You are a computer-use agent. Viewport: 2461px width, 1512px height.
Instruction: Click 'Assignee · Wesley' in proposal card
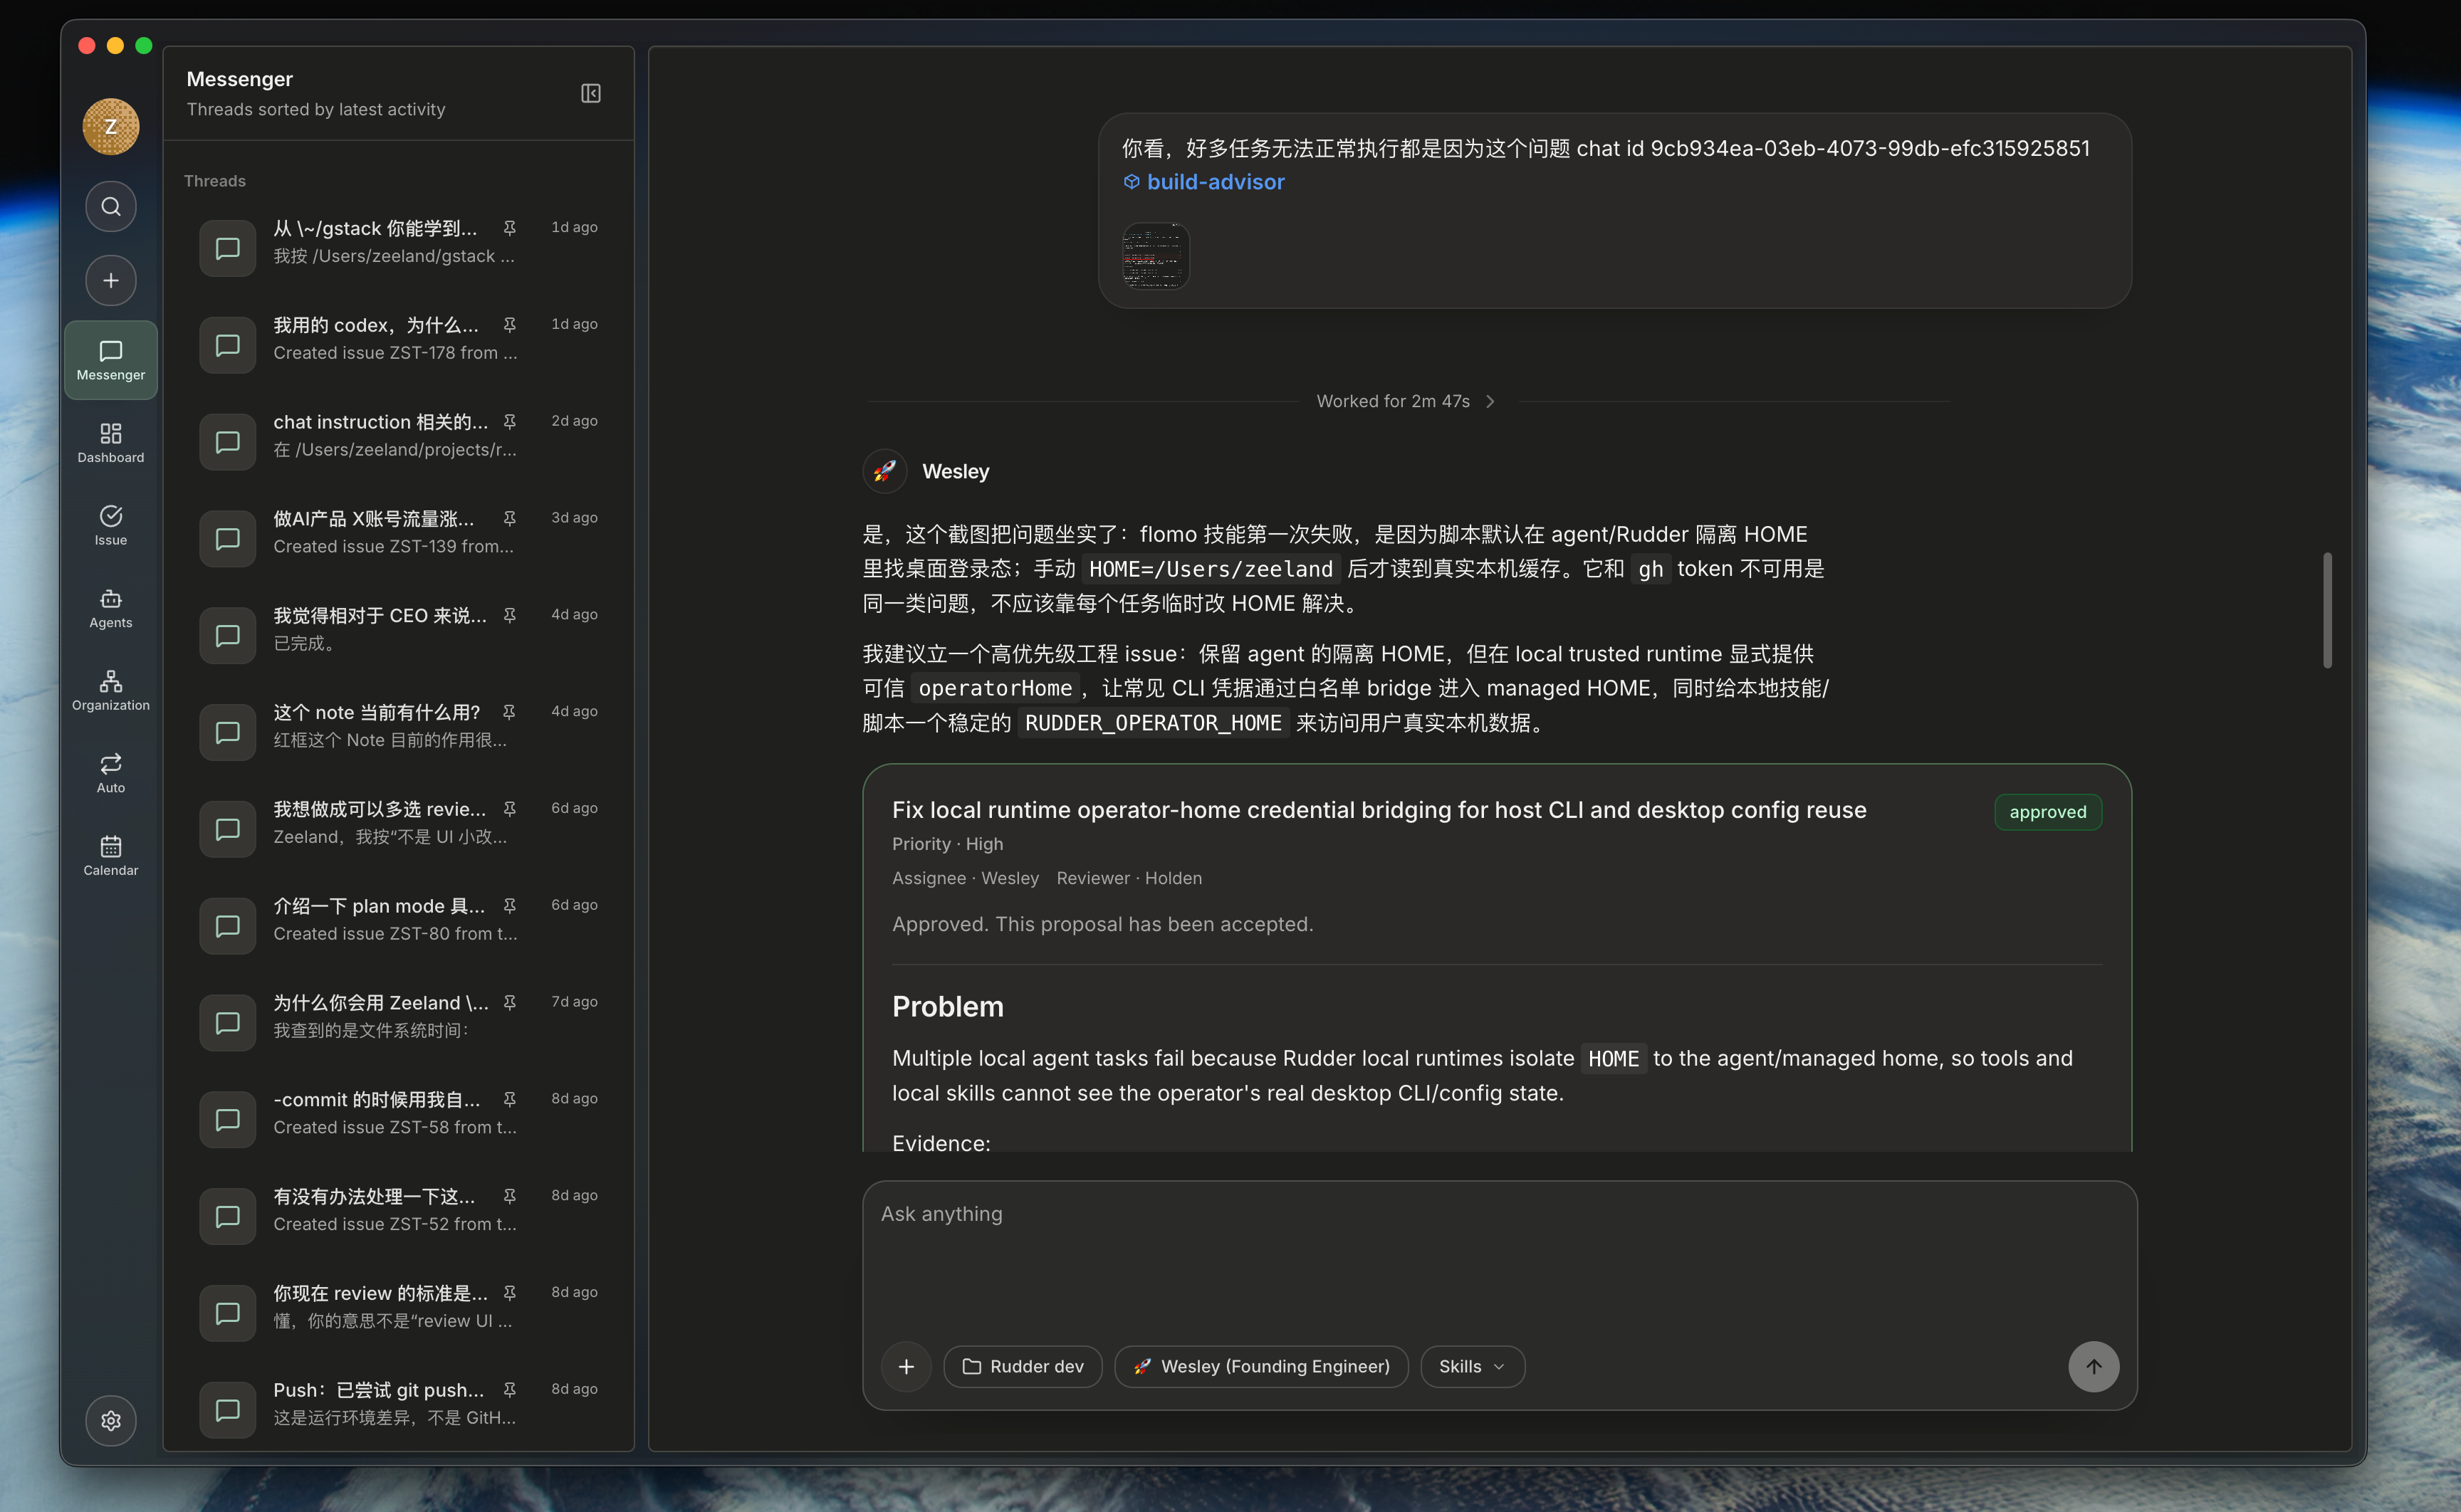(x=965, y=878)
